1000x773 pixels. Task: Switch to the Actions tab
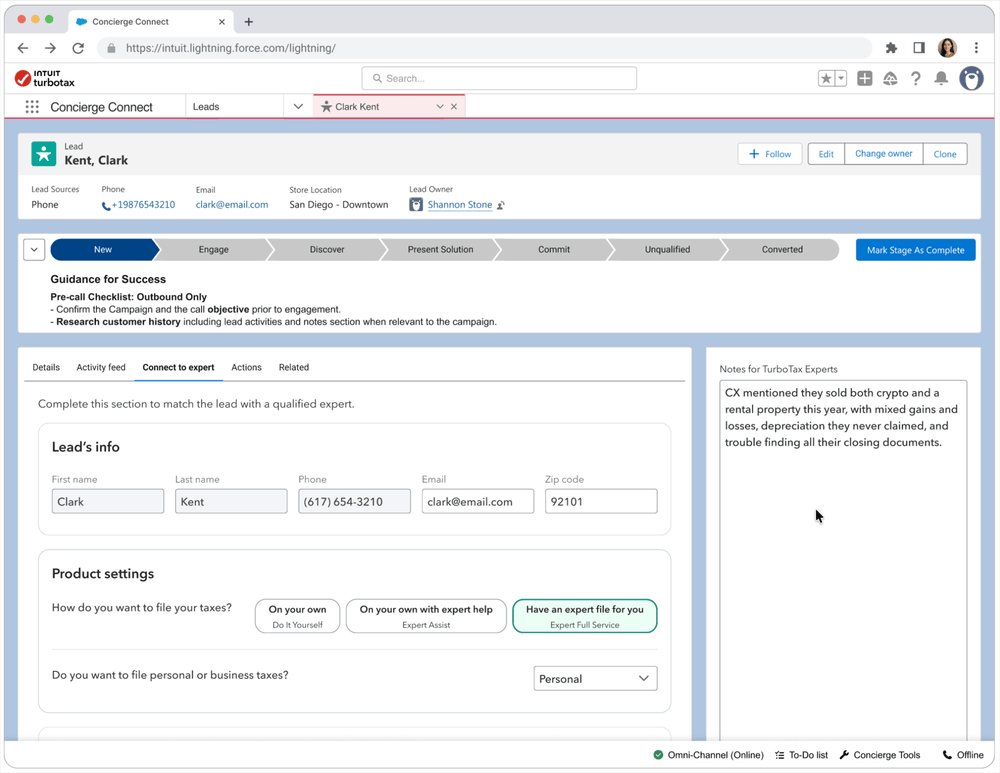(246, 367)
